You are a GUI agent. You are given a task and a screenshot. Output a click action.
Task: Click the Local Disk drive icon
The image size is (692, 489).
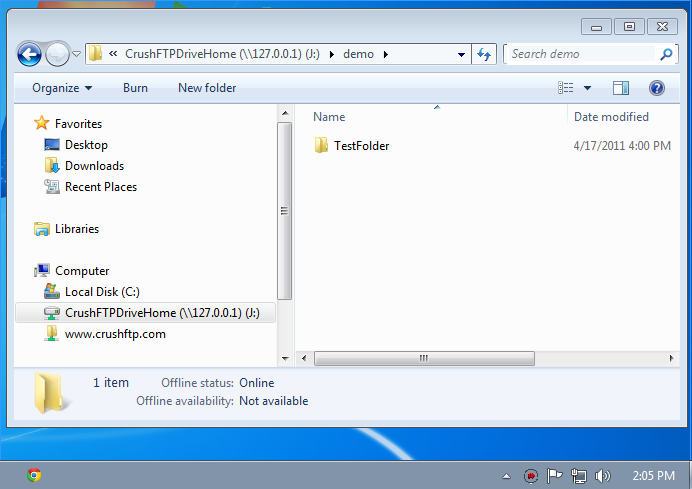52,291
